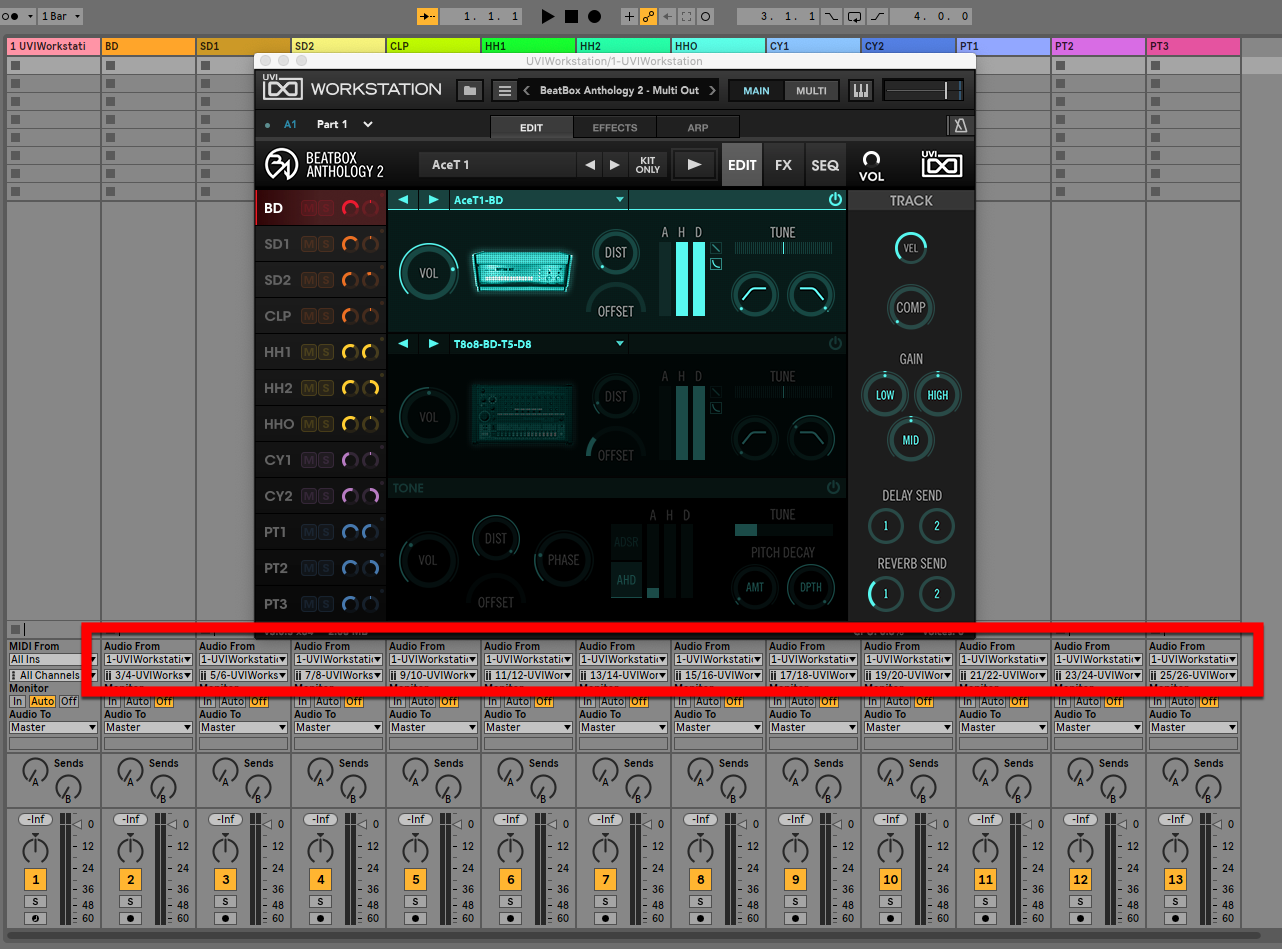Screen dimensions: 1282x949
Task: Click the HHO track title header
Action: (718, 46)
